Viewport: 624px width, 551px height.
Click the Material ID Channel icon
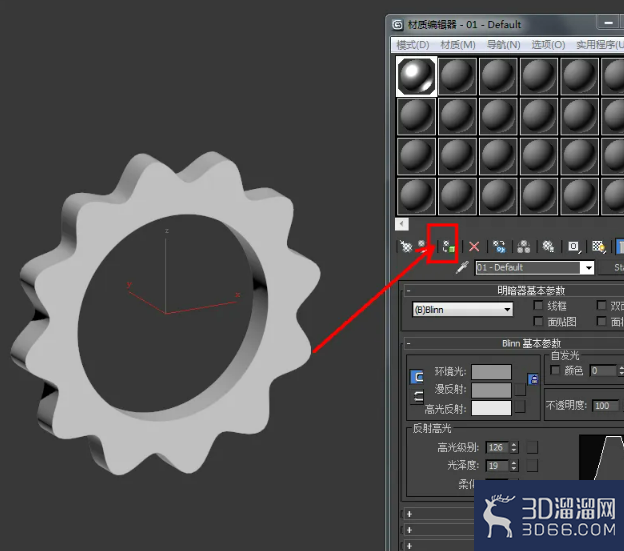(573, 247)
